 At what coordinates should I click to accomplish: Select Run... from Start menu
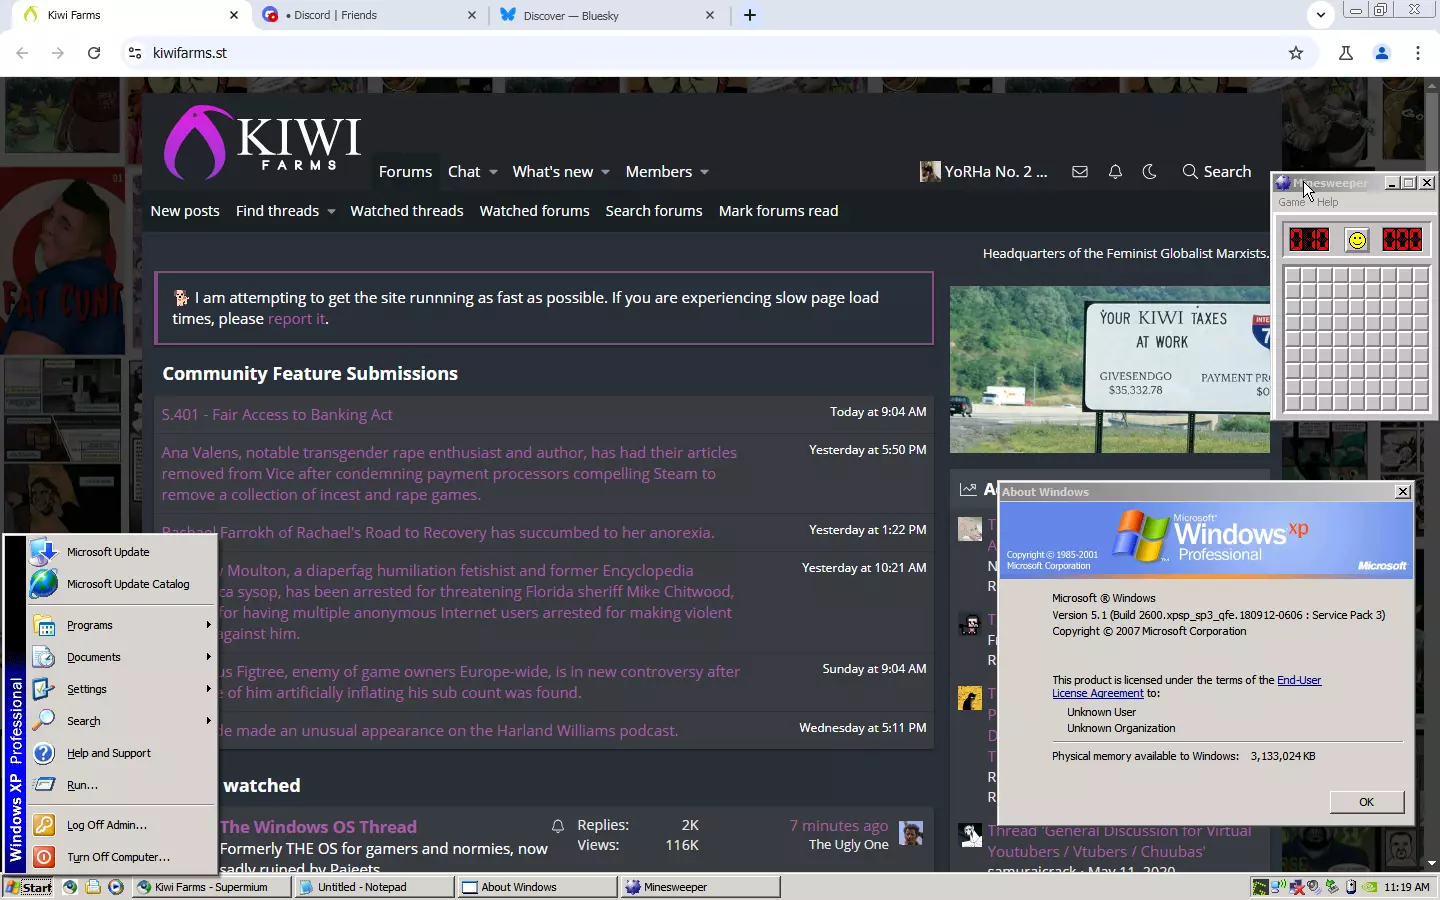(x=123, y=785)
